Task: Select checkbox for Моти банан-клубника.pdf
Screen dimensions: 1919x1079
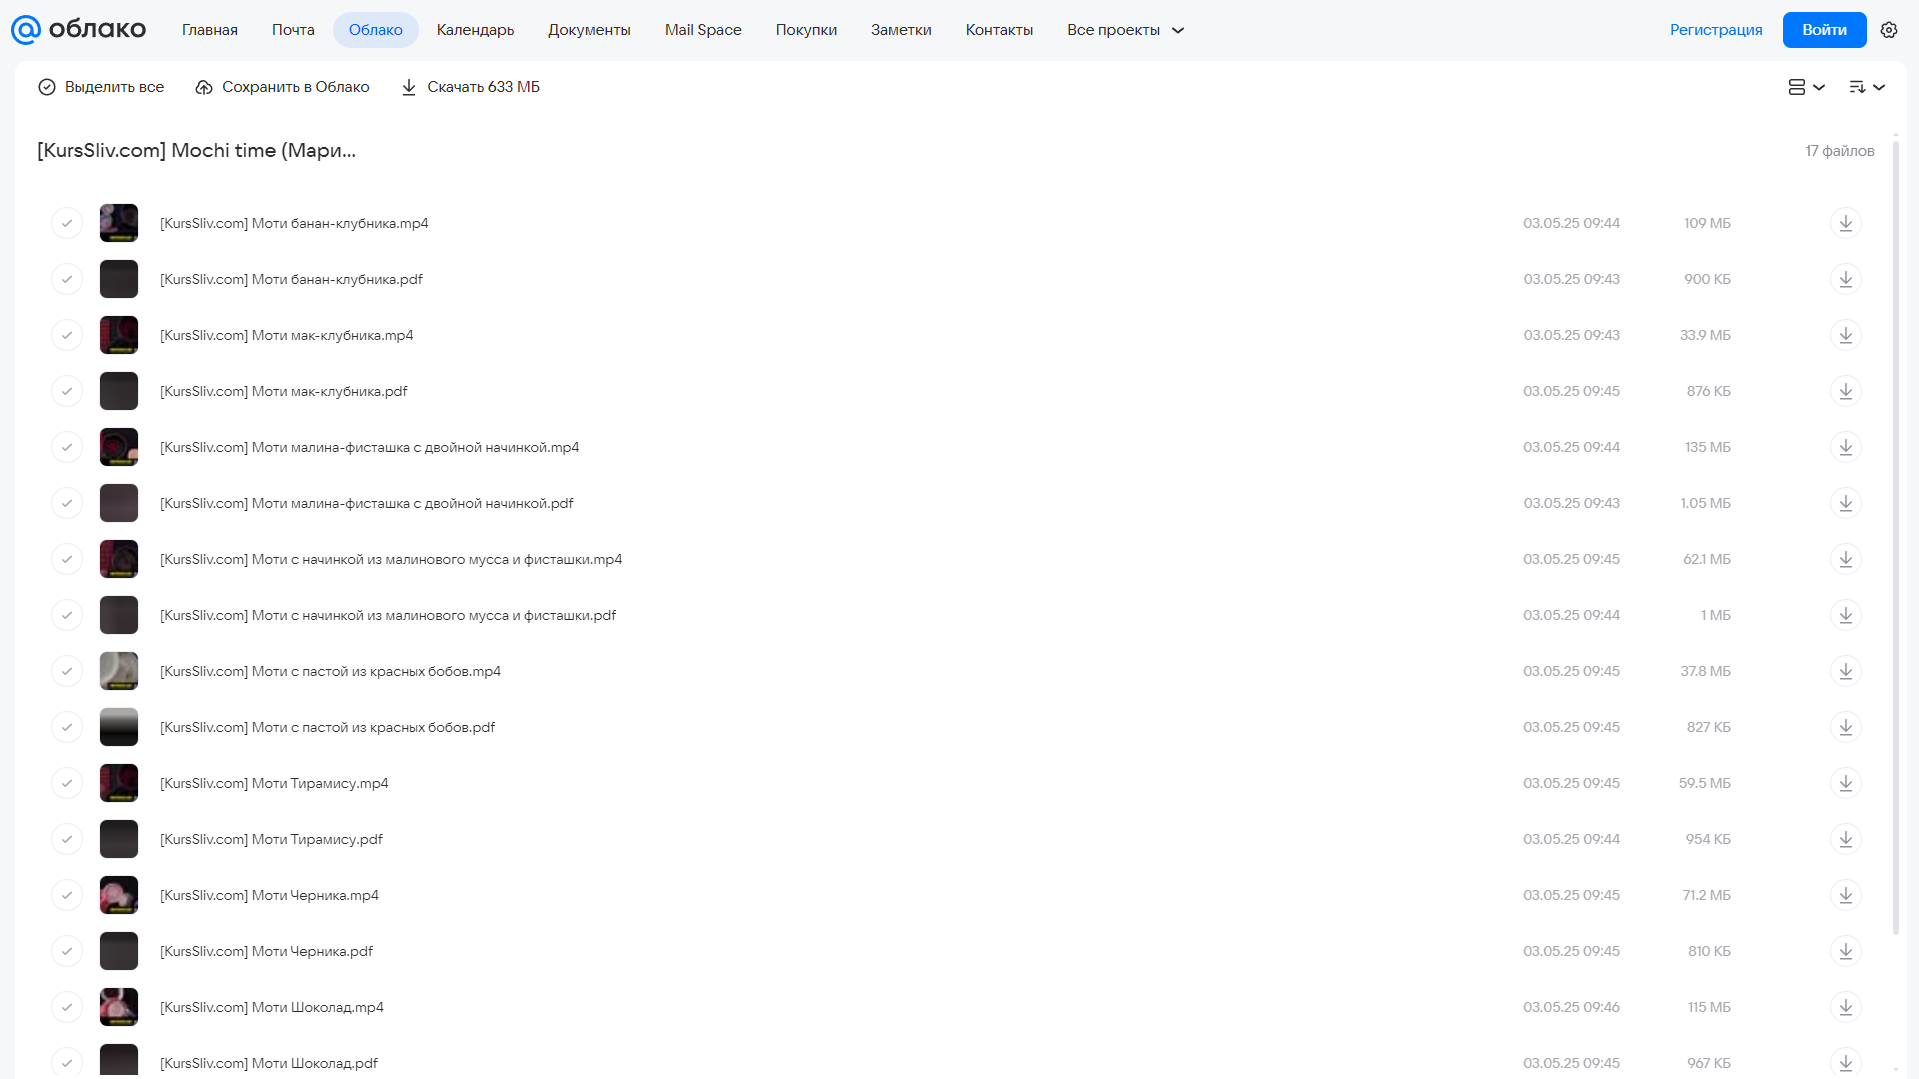Action: pyautogui.click(x=67, y=279)
